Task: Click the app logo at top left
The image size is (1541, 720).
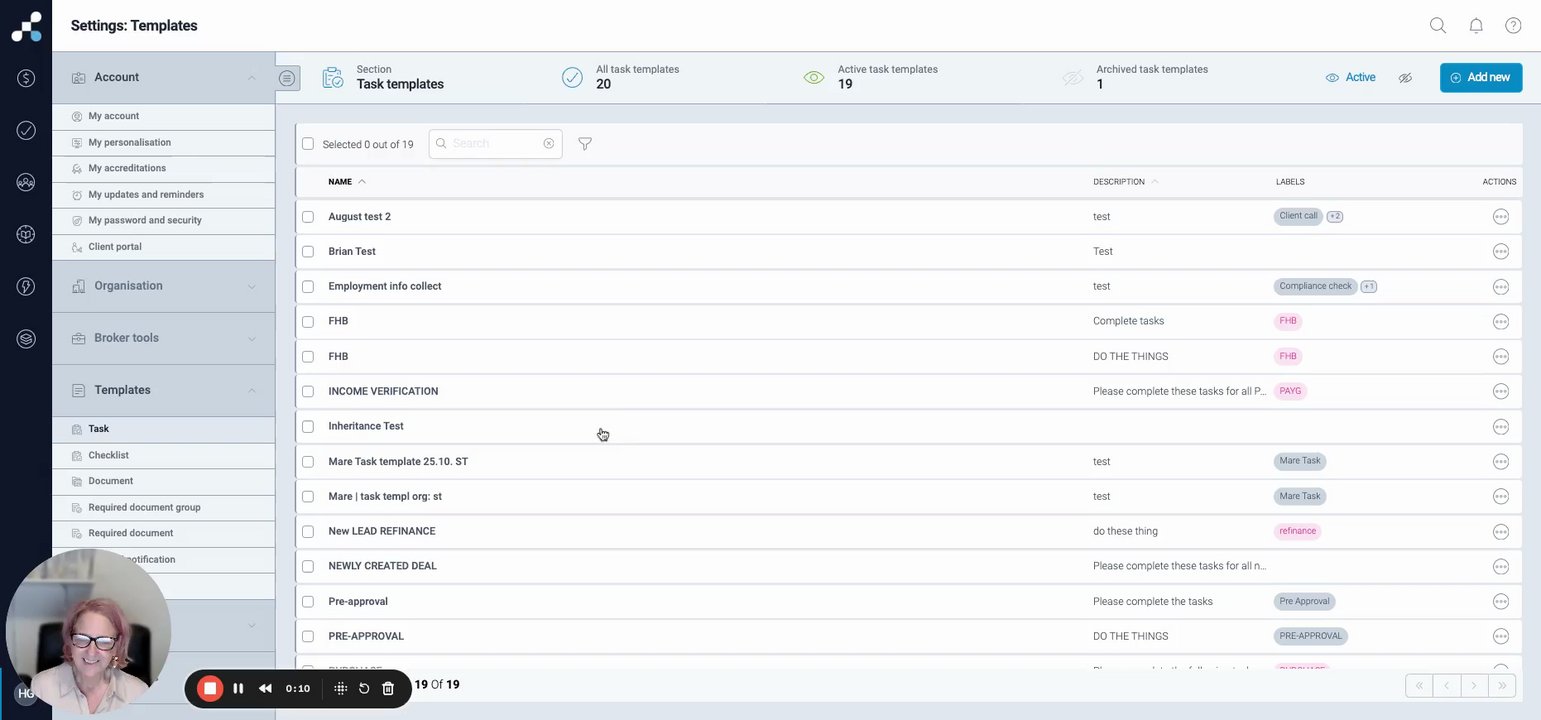Action: [27, 26]
